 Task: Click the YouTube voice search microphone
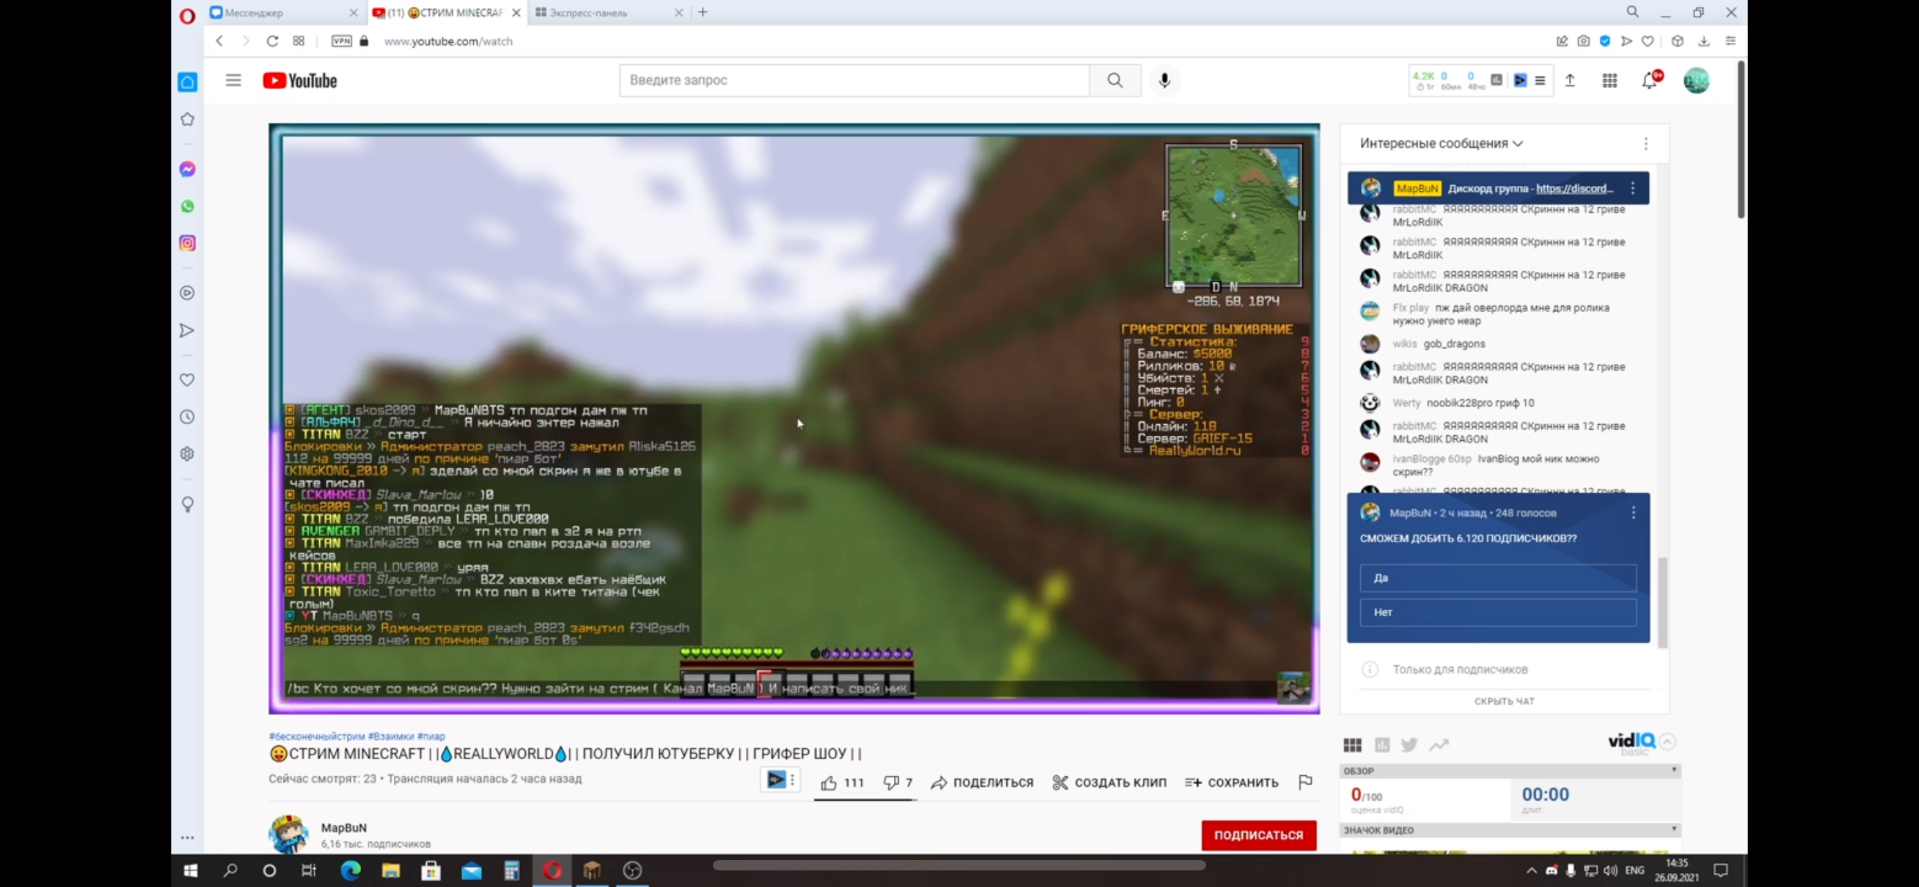tap(1164, 80)
